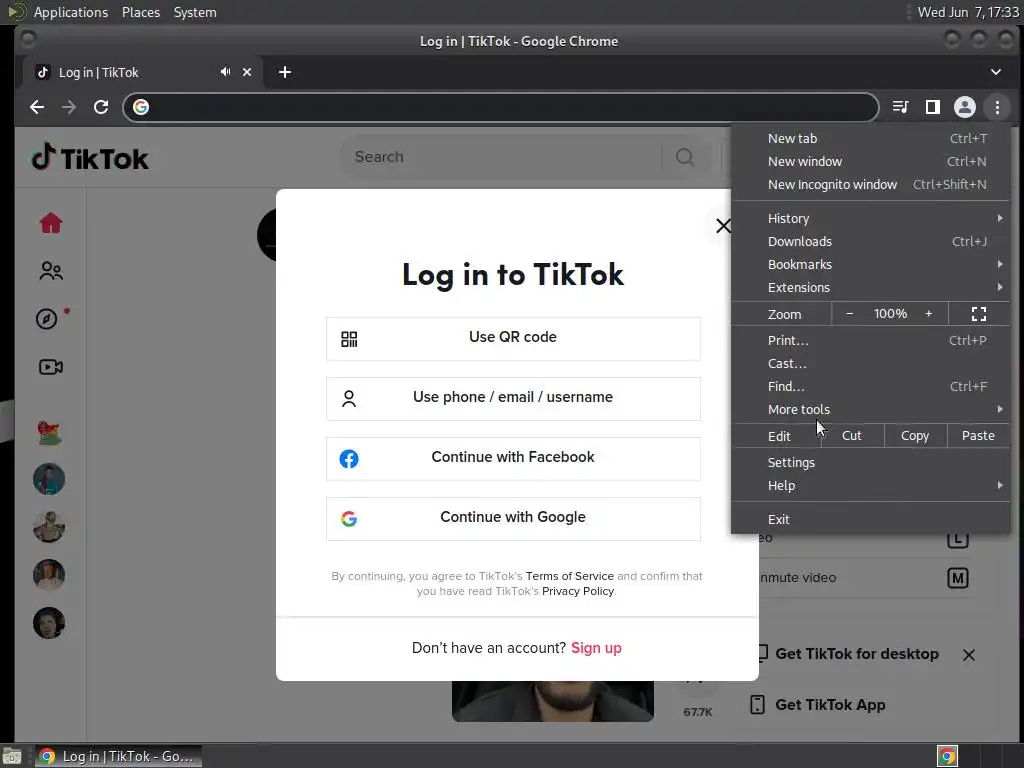Decrease zoom with the minus button

click(x=849, y=314)
